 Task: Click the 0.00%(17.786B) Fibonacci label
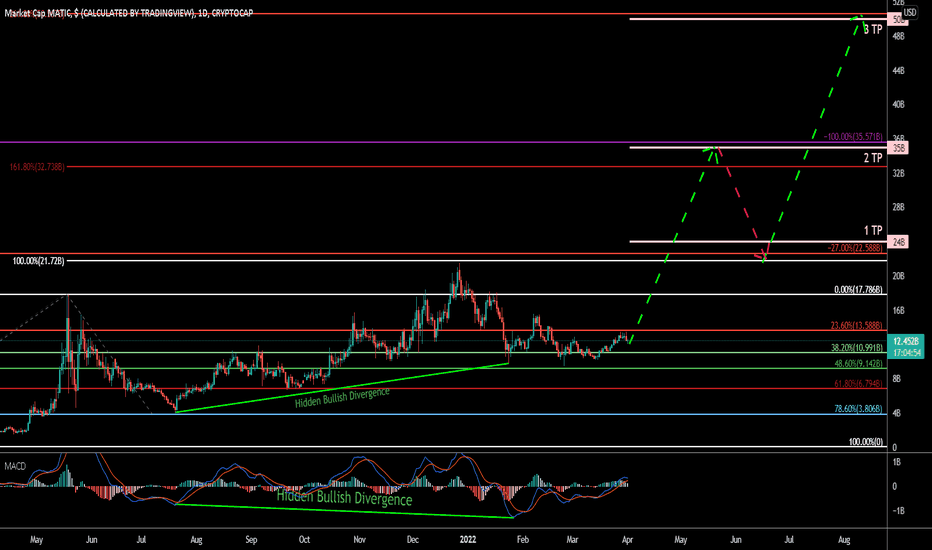858,290
